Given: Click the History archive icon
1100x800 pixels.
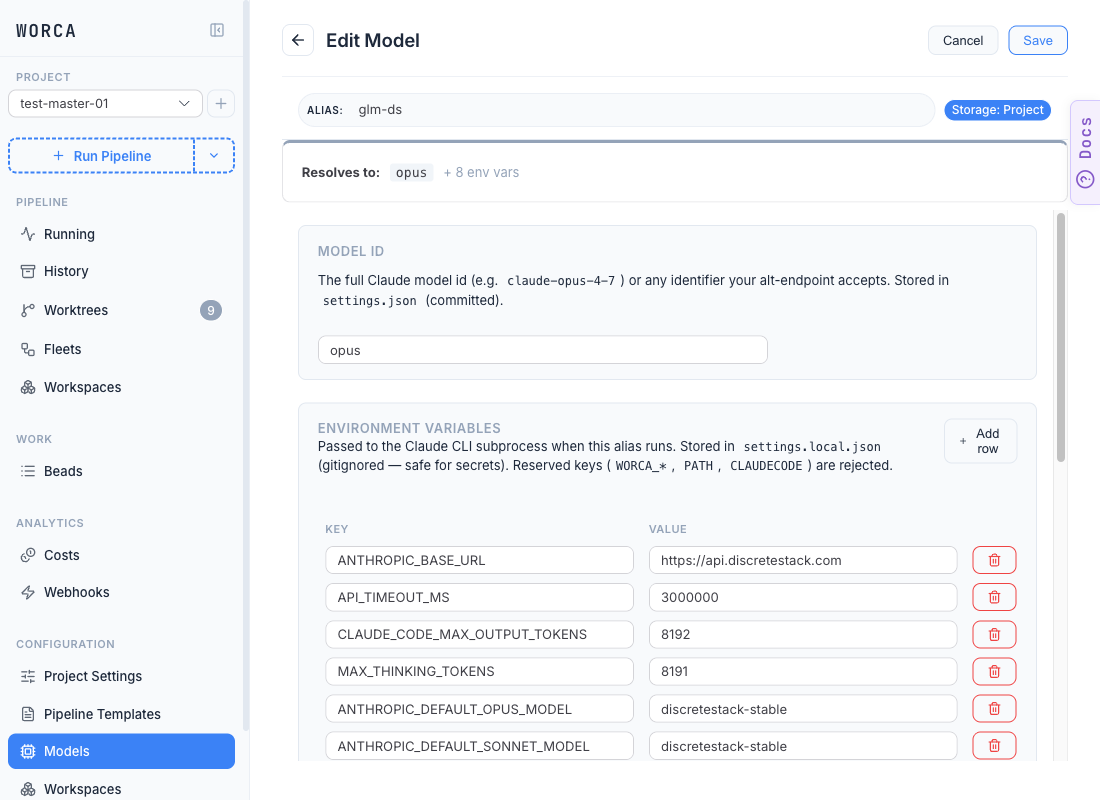Looking at the screenshot, I should pos(28,272).
